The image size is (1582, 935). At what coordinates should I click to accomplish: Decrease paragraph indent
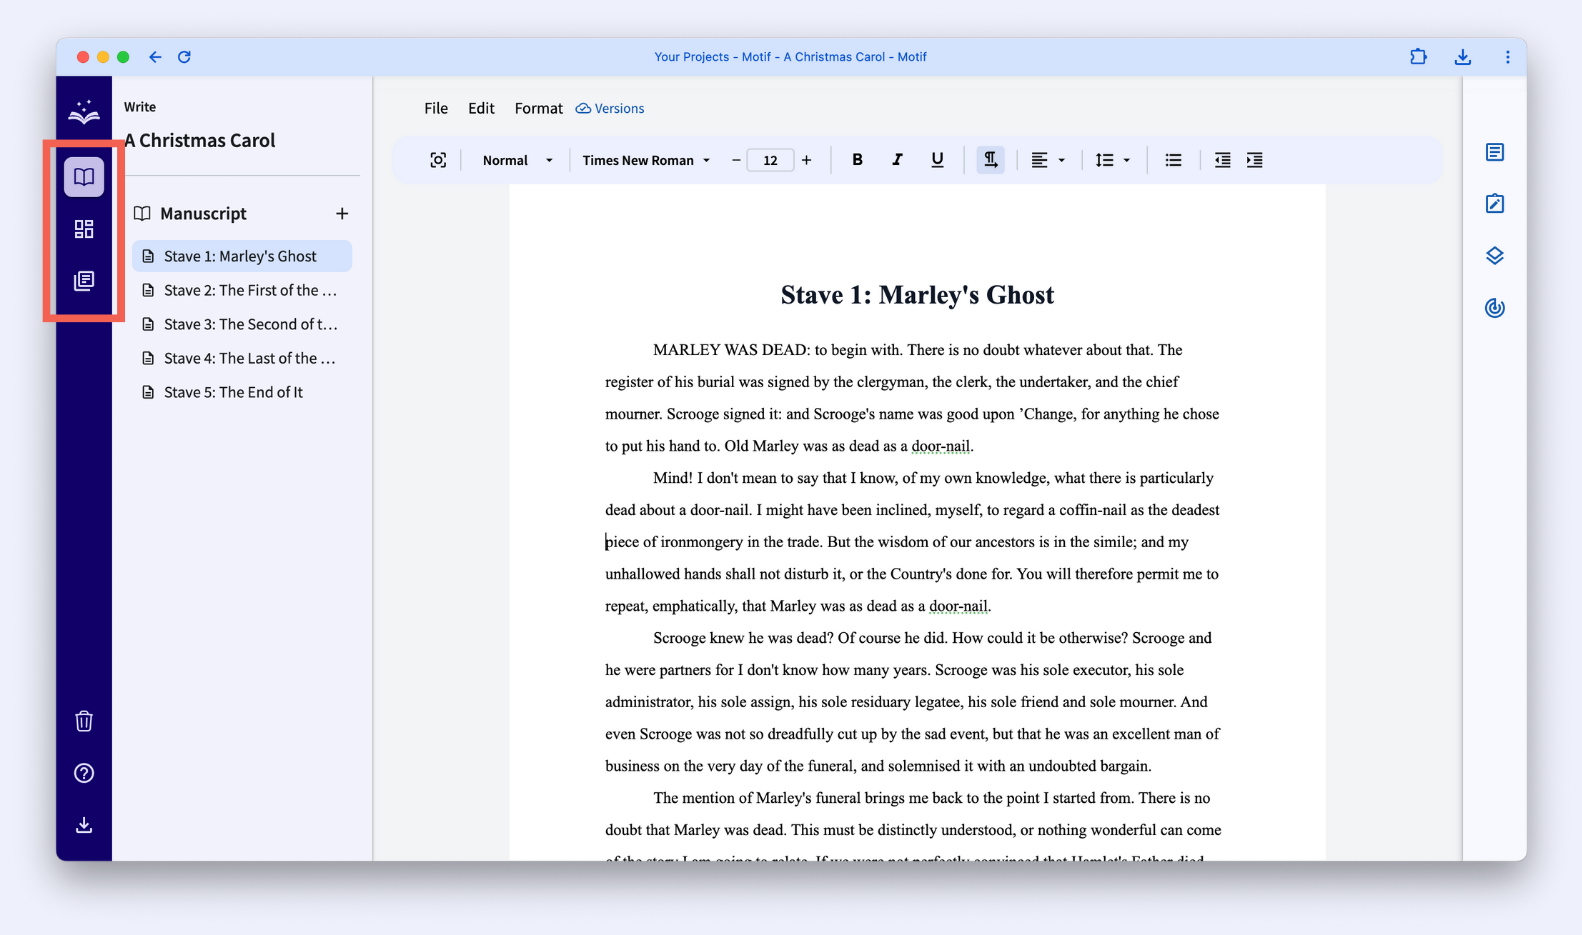pyautogui.click(x=1222, y=160)
